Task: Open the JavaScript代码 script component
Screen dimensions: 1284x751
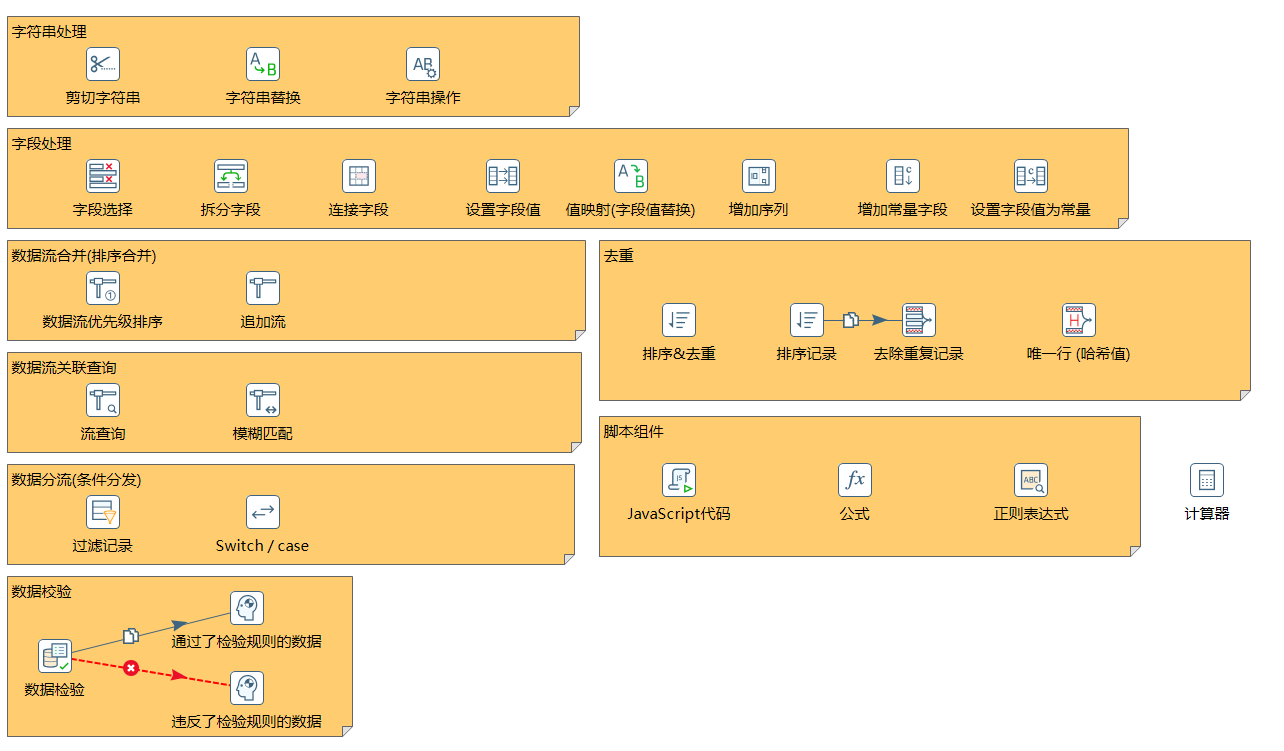Action: coord(679,480)
